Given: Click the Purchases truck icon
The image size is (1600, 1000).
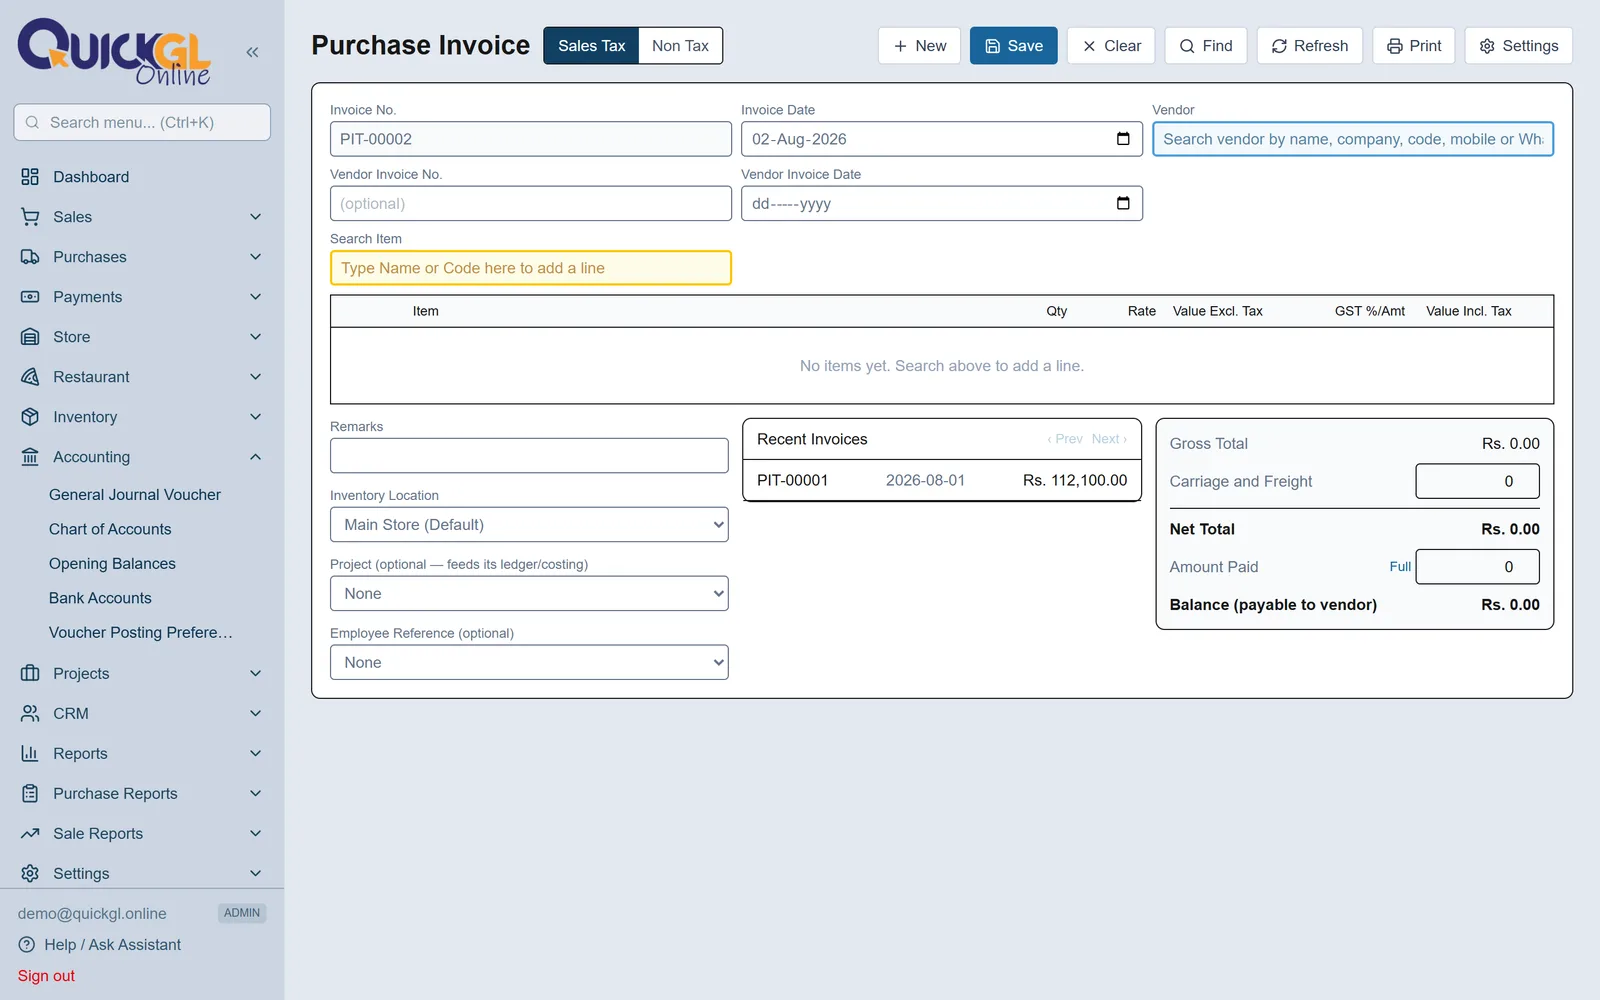Looking at the screenshot, I should (30, 257).
